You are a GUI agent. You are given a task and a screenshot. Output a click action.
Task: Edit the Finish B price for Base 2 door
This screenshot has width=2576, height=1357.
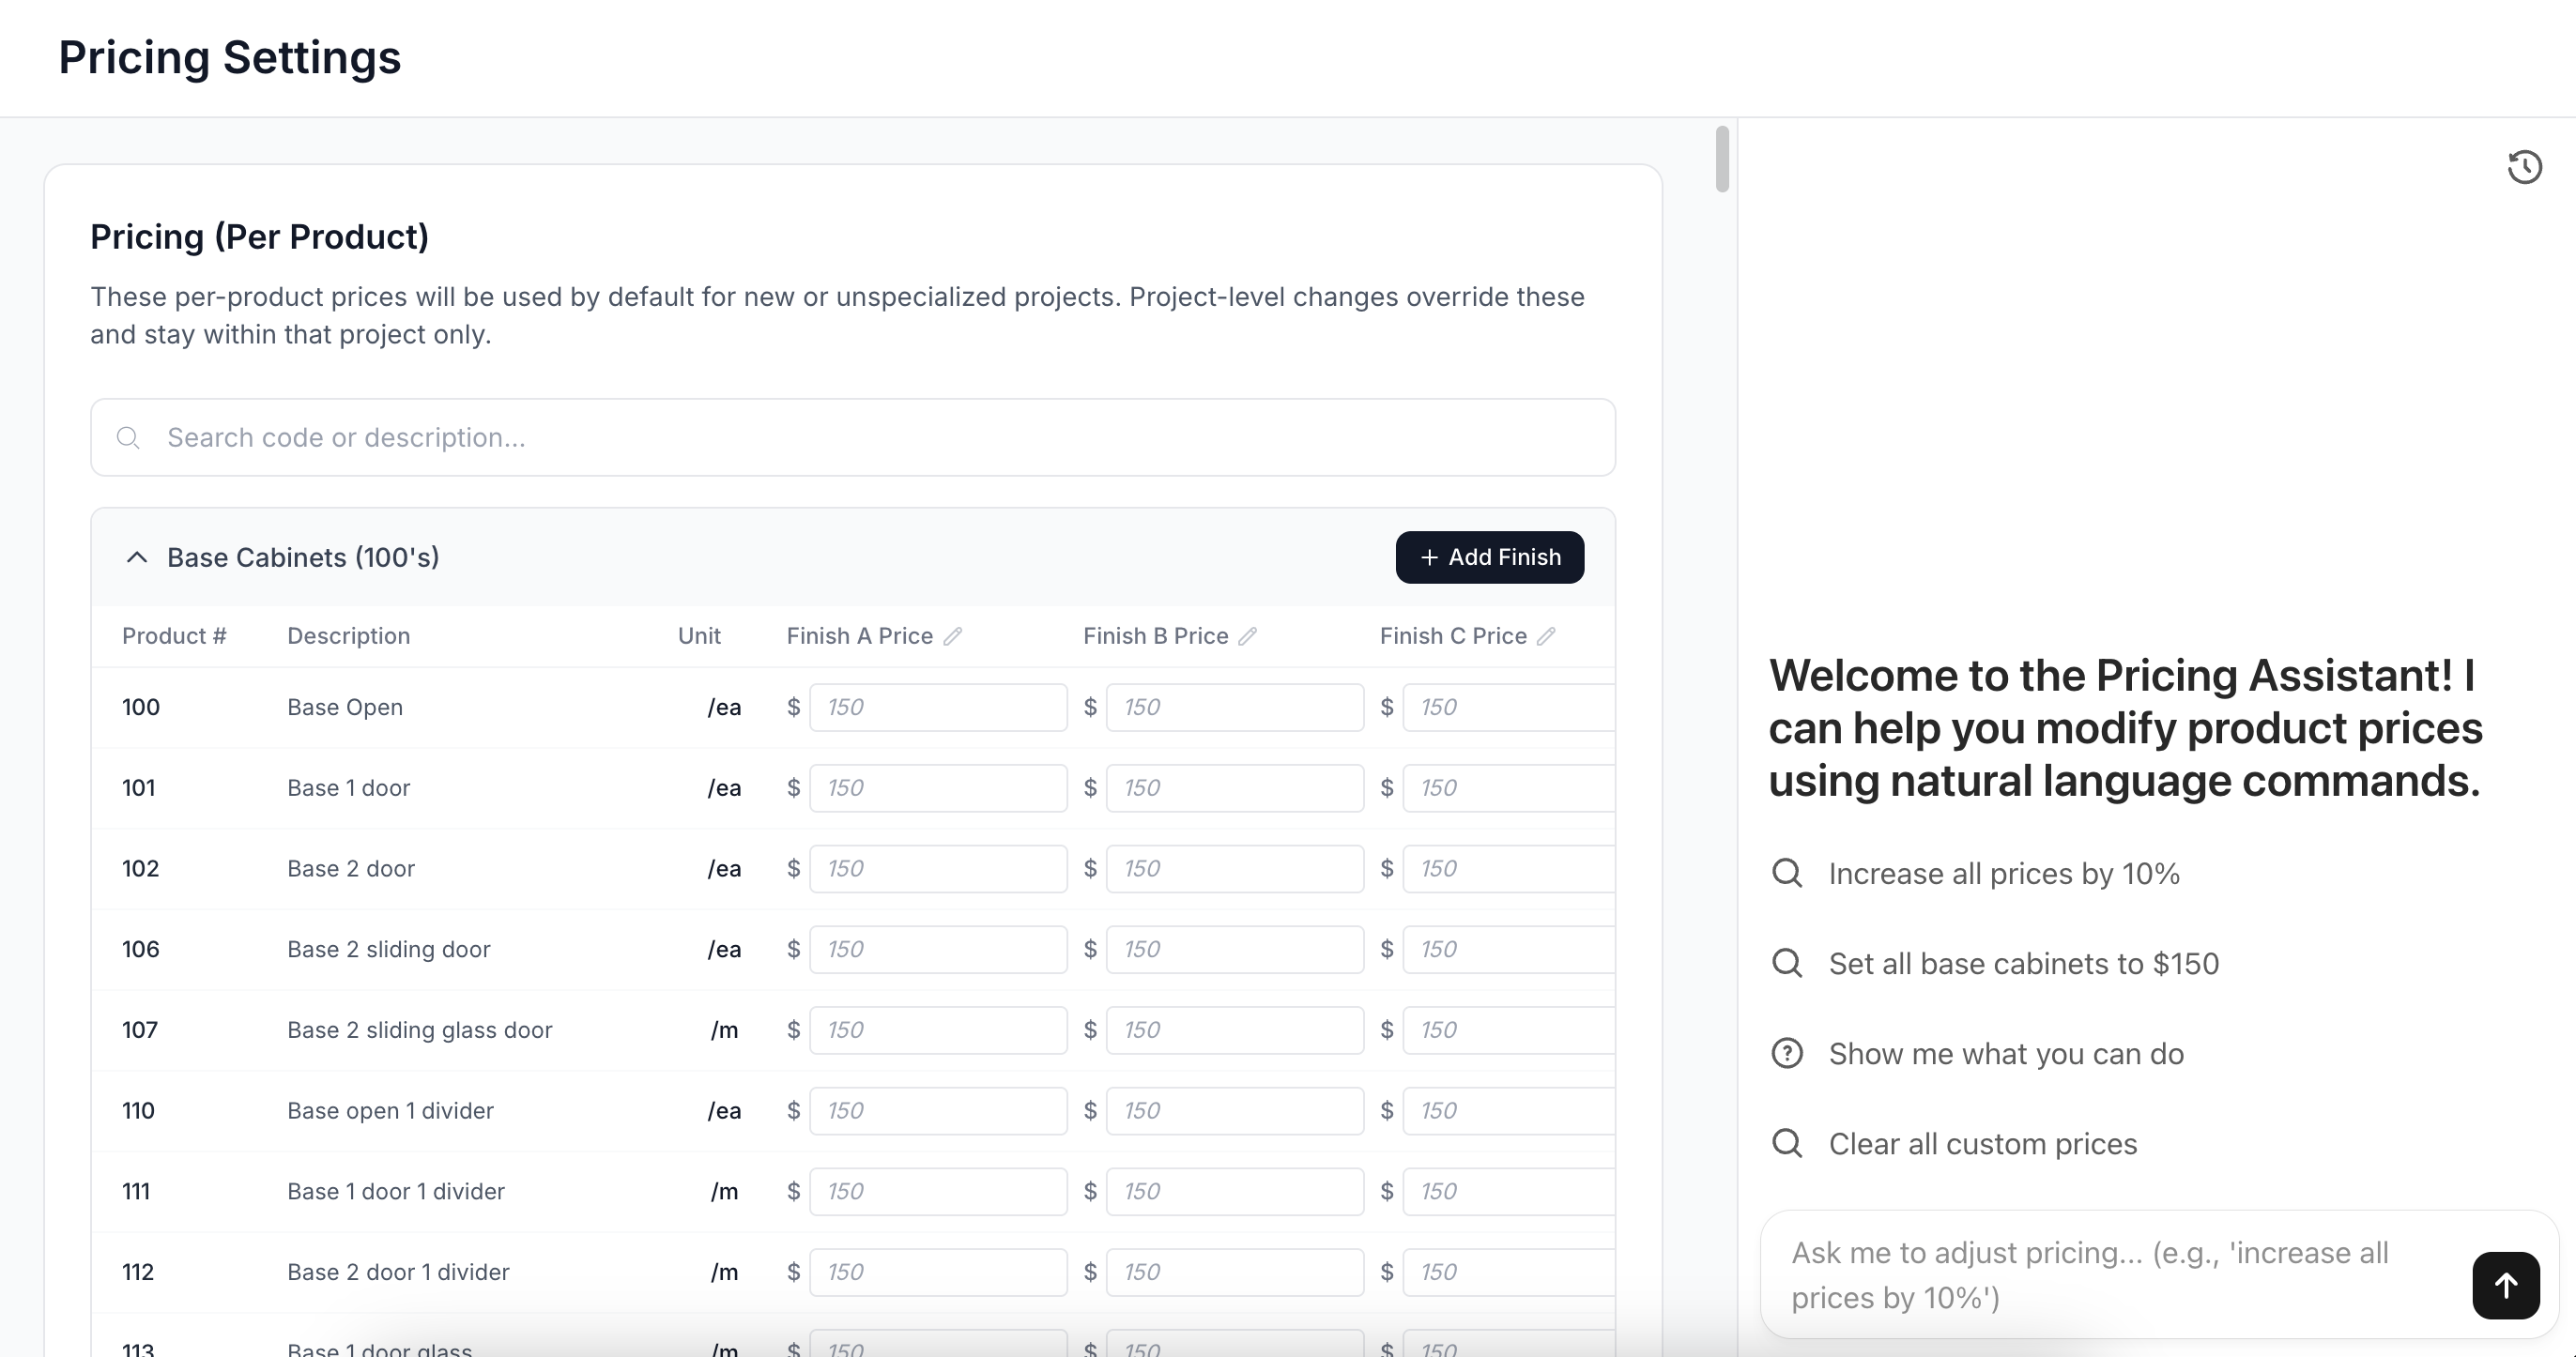(1236, 868)
